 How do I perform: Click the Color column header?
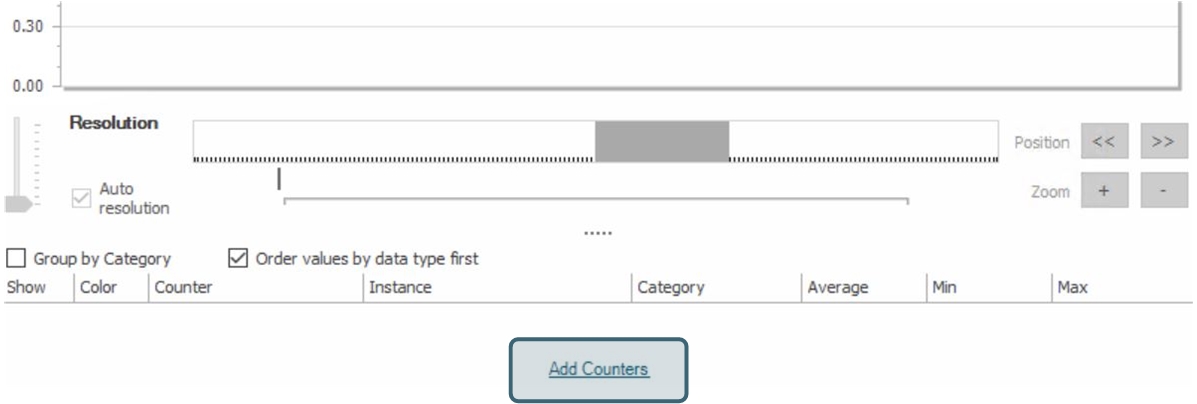[99, 288]
